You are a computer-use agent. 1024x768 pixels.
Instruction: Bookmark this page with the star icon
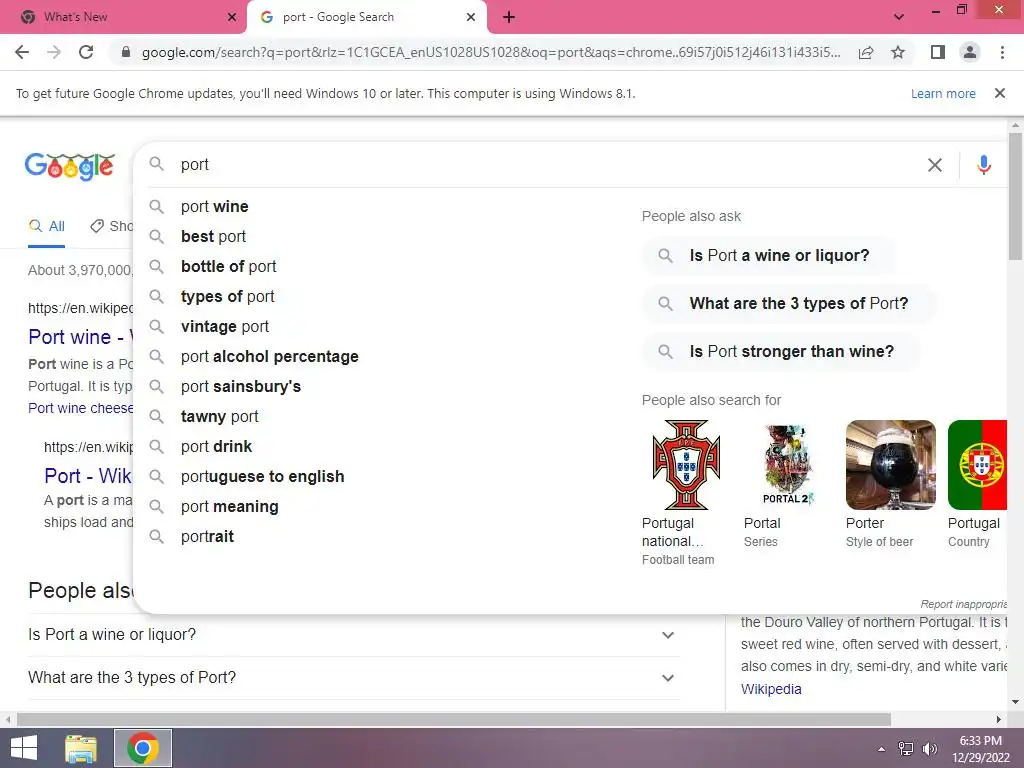click(898, 52)
